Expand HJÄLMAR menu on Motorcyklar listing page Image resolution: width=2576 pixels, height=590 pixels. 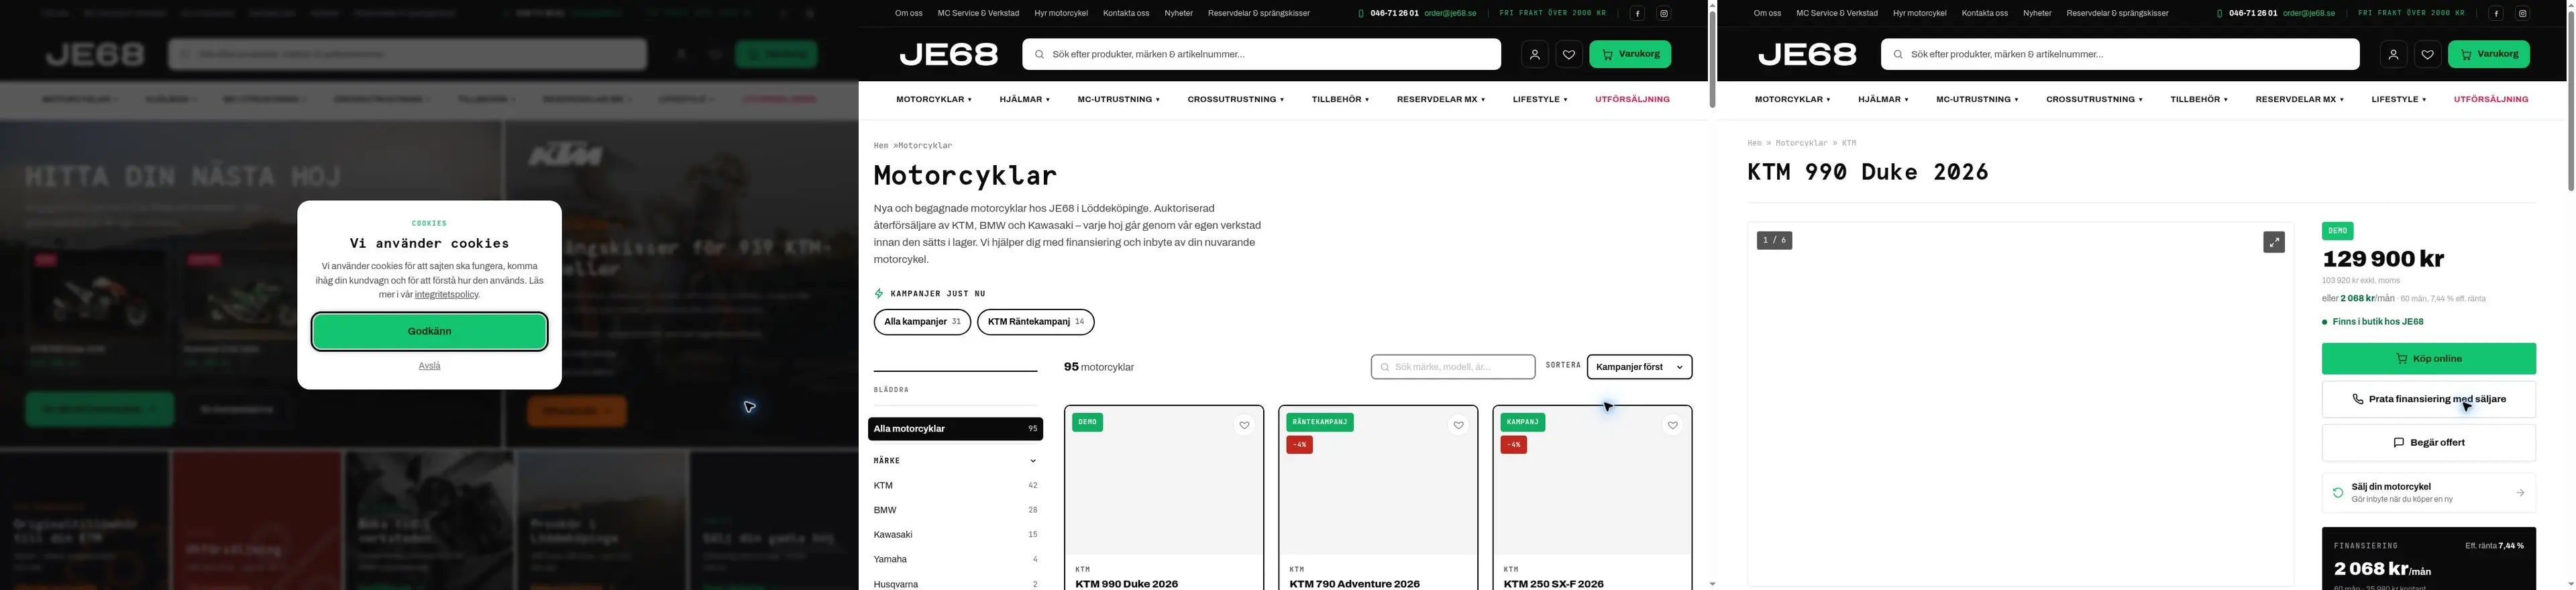[1024, 100]
